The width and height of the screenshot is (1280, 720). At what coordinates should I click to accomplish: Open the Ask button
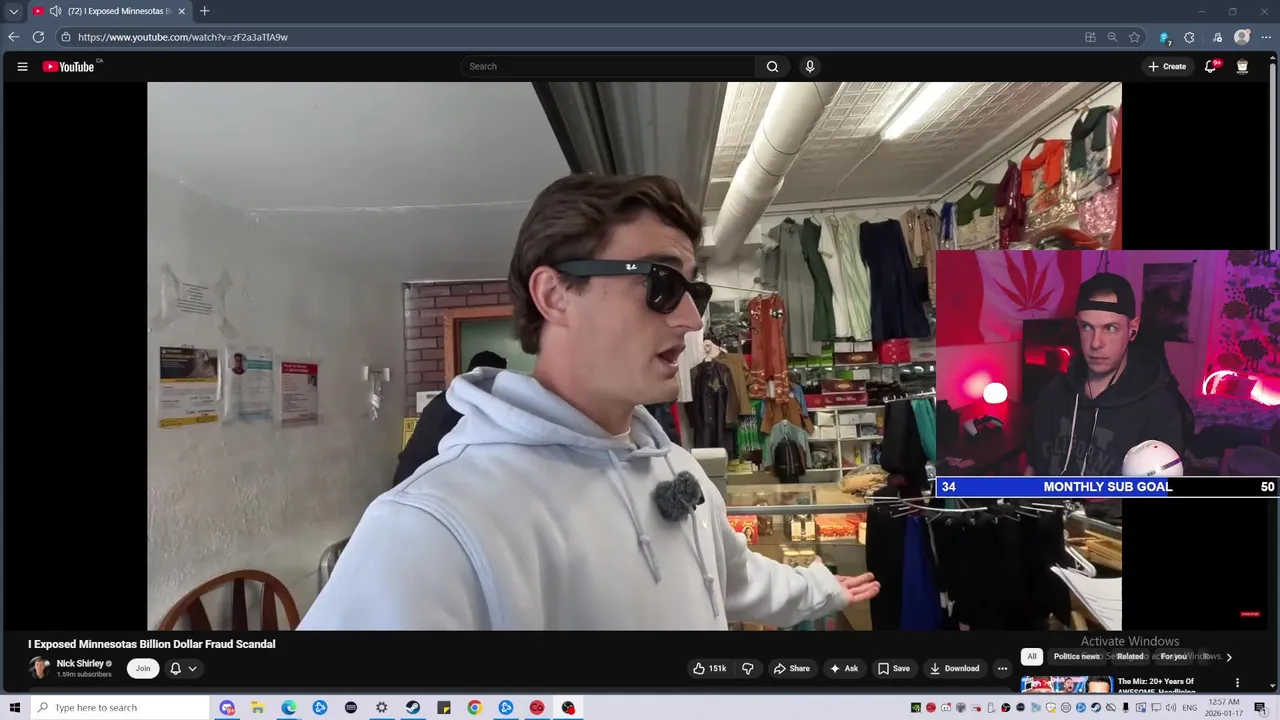(x=844, y=668)
